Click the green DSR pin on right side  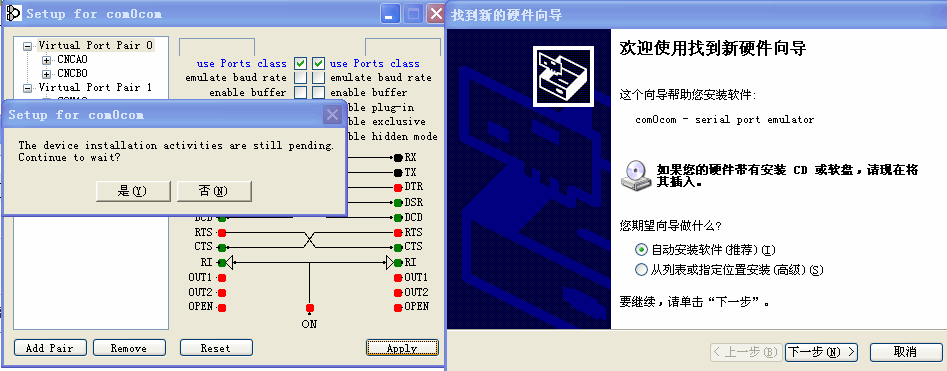click(x=398, y=202)
